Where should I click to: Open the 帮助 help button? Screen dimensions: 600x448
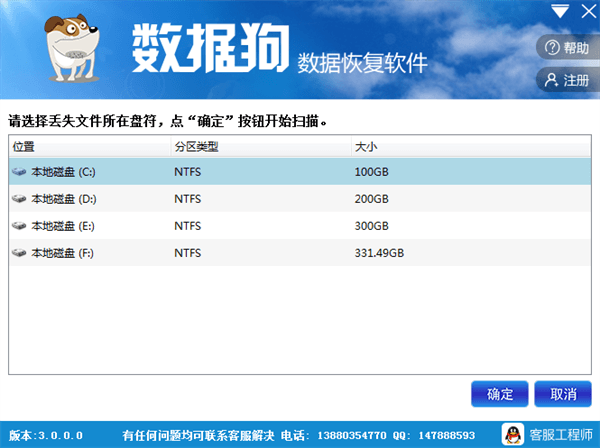(567, 48)
